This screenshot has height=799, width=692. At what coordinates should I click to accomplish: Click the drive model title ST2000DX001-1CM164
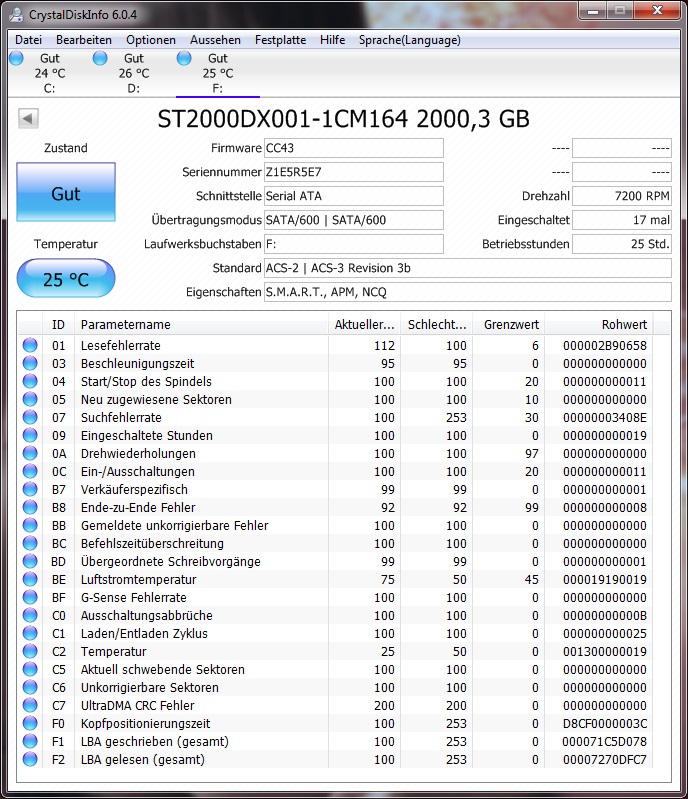[282, 119]
